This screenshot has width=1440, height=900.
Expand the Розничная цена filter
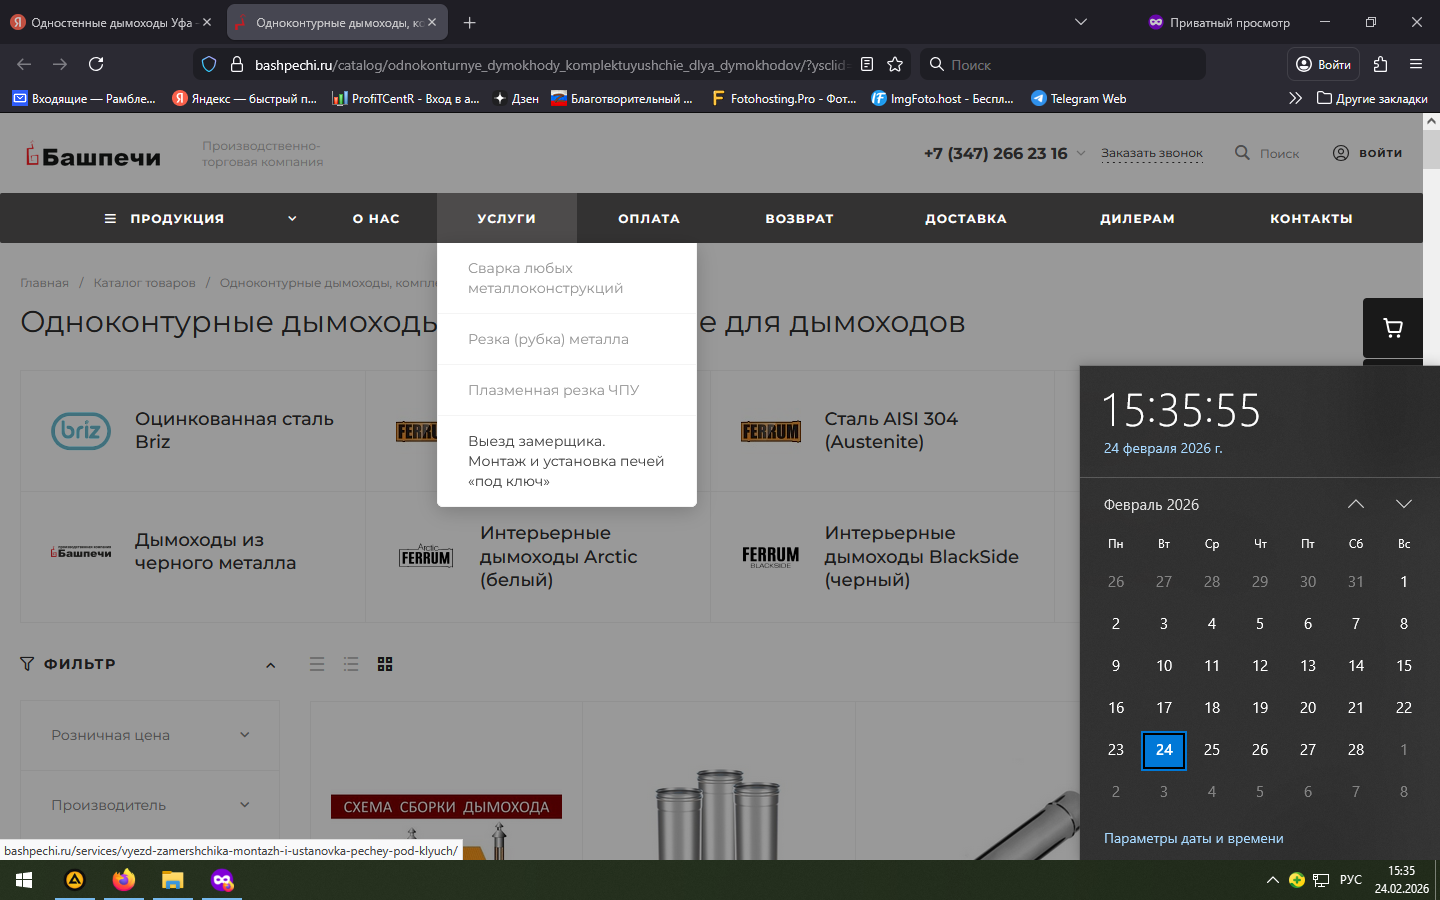[150, 735]
